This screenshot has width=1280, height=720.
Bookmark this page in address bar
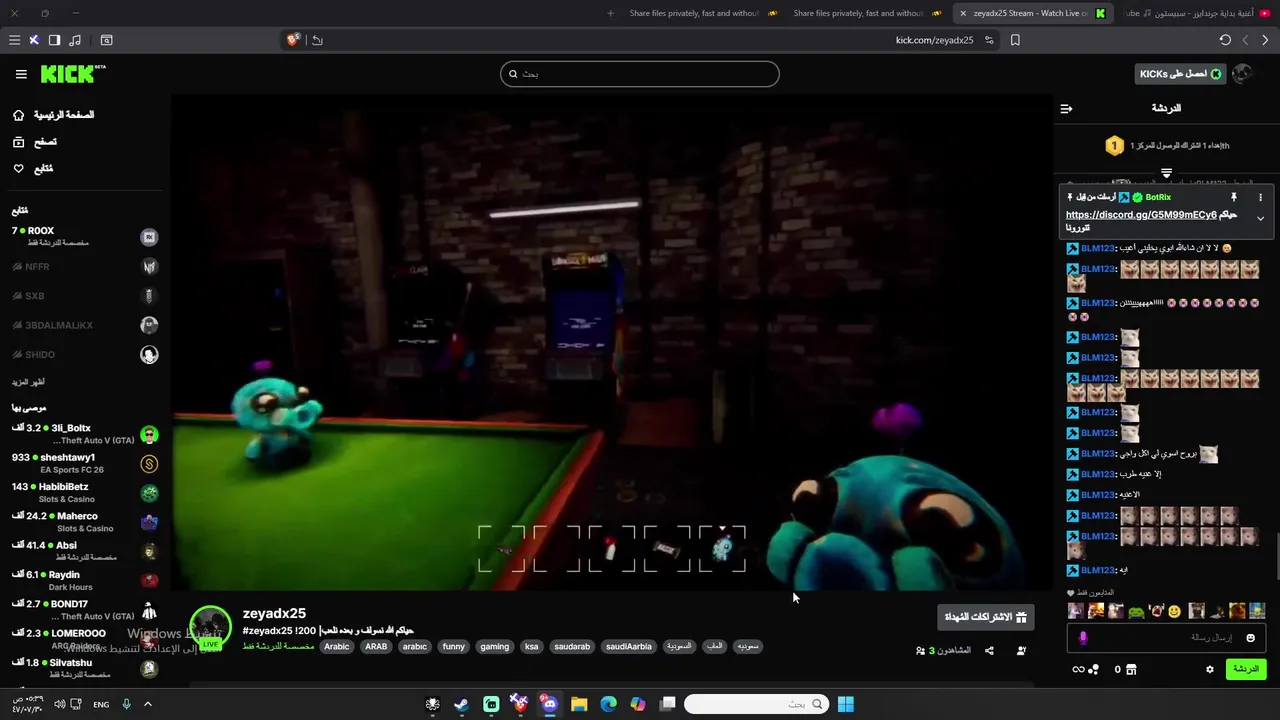1015,40
